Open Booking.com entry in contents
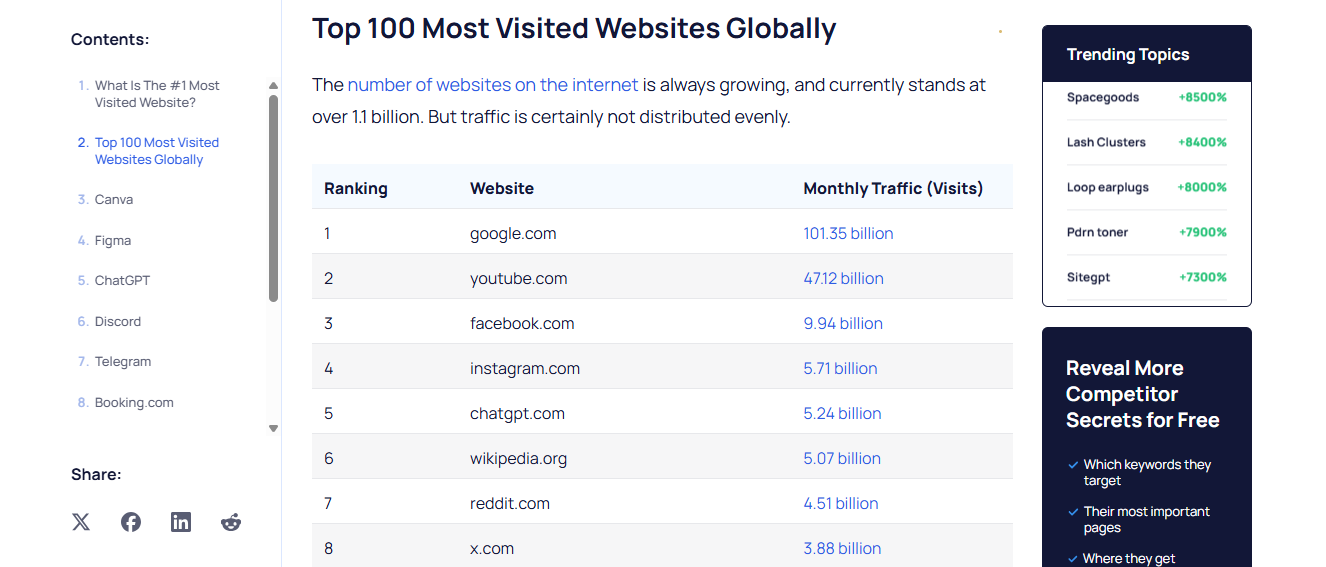 134,403
